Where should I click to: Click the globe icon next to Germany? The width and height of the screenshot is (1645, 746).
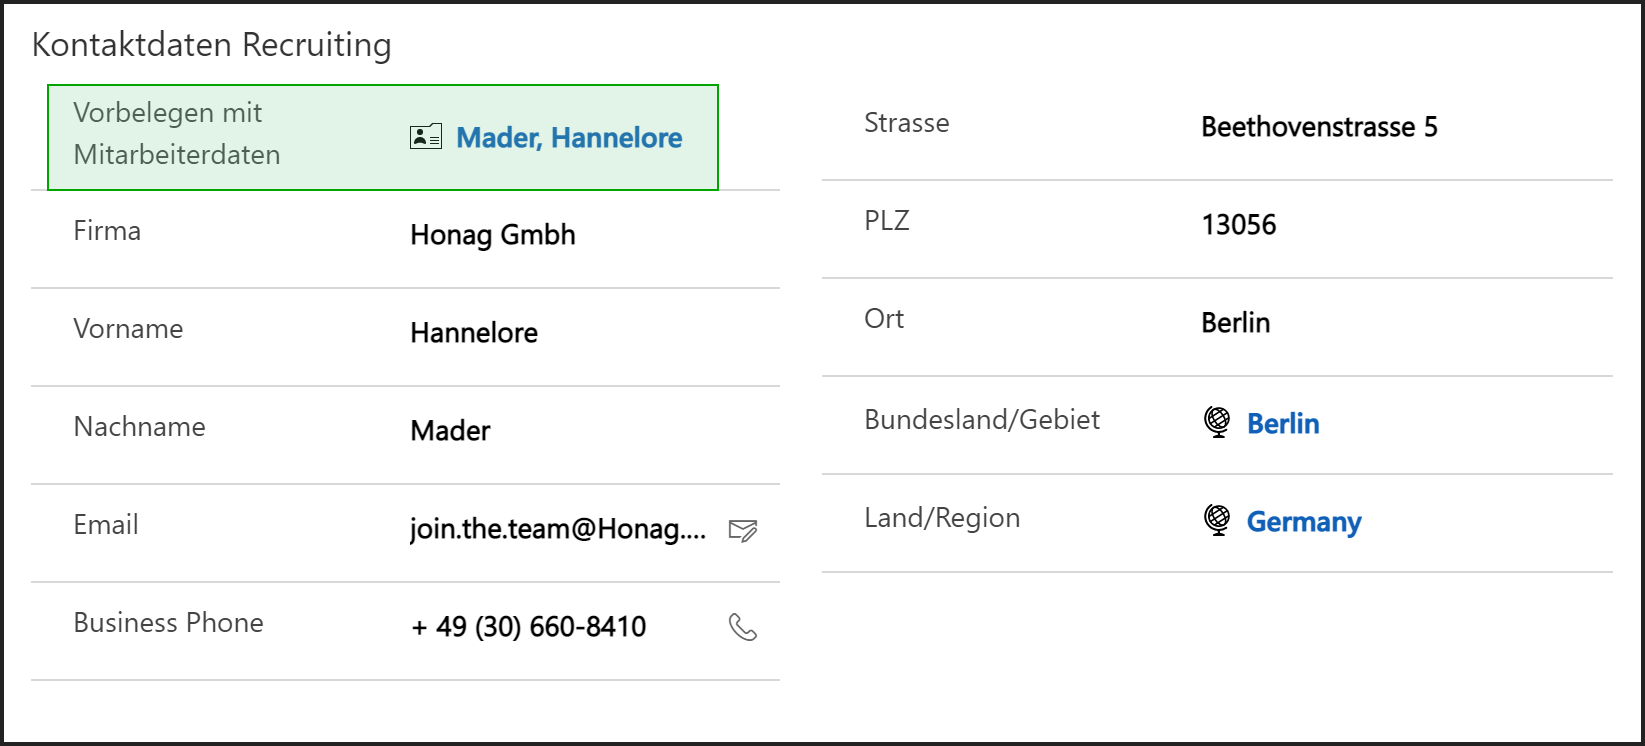1217,520
